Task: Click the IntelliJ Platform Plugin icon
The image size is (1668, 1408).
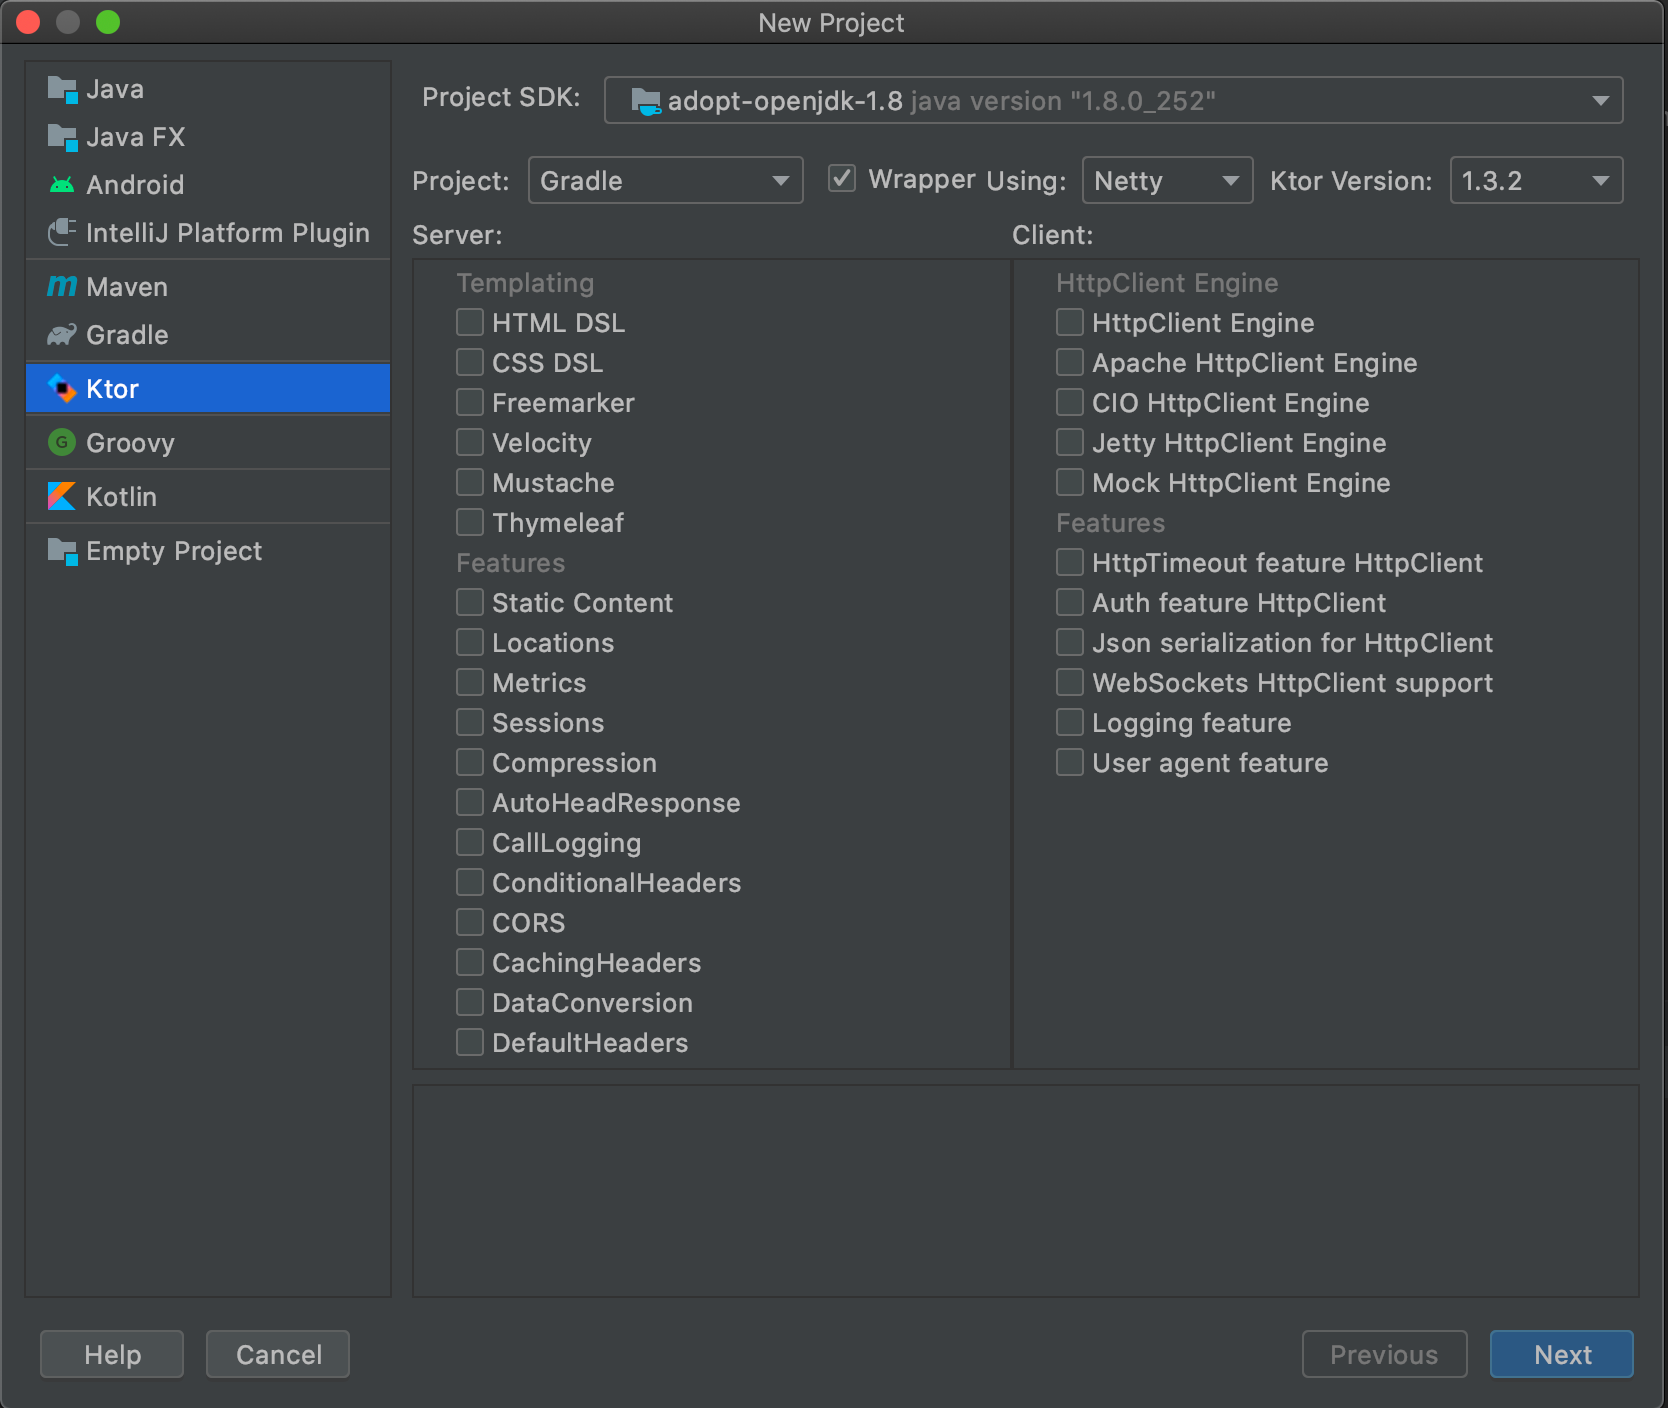Action: pyautogui.click(x=62, y=232)
